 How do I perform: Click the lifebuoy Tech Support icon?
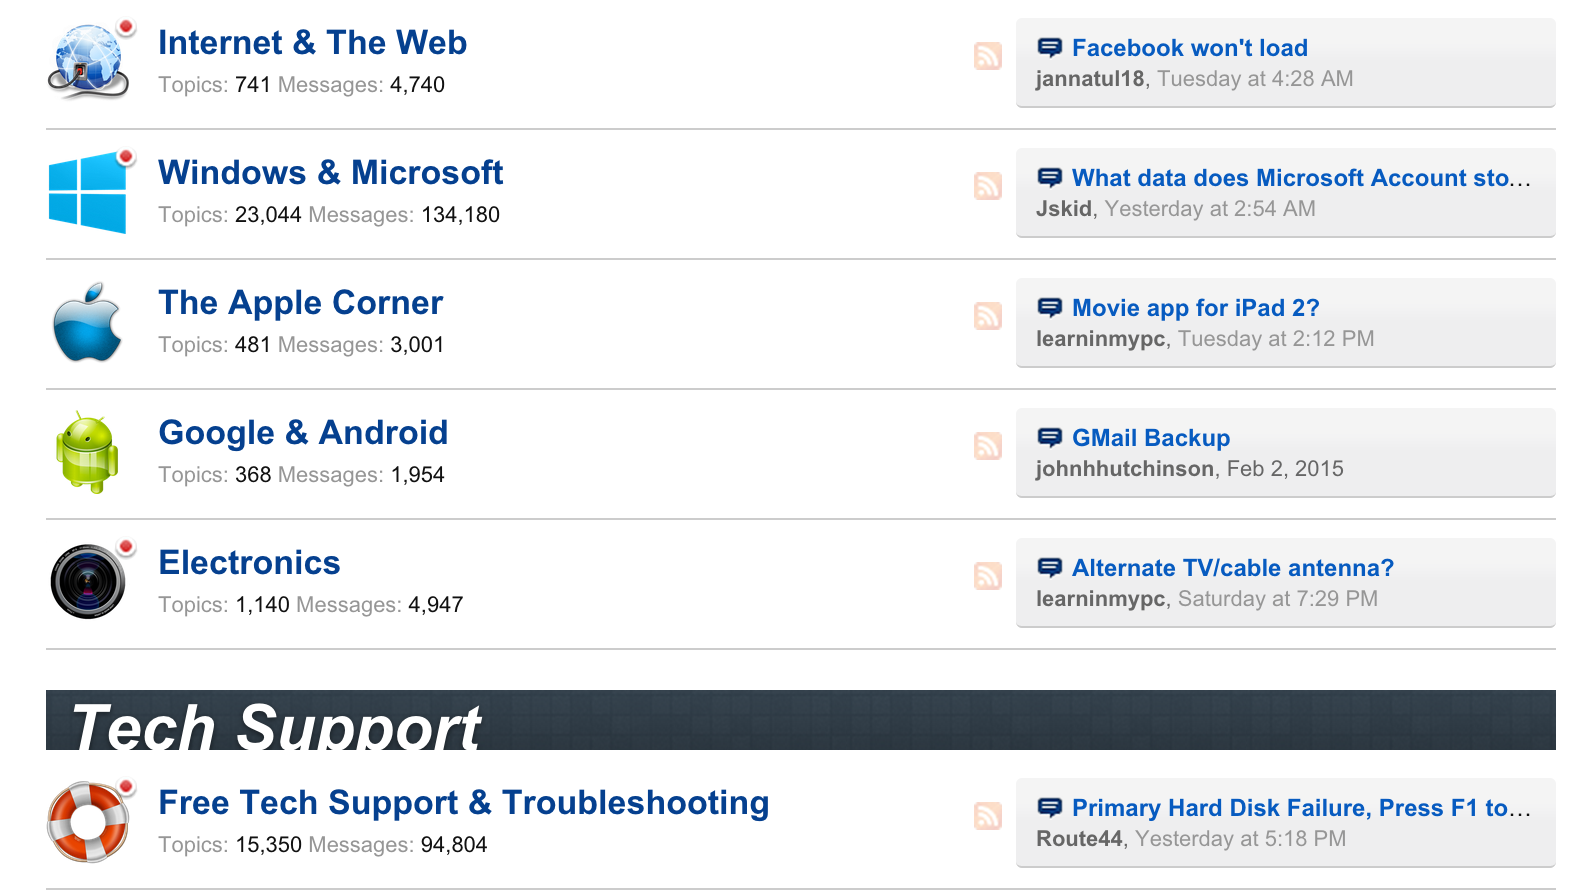(88, 822)
